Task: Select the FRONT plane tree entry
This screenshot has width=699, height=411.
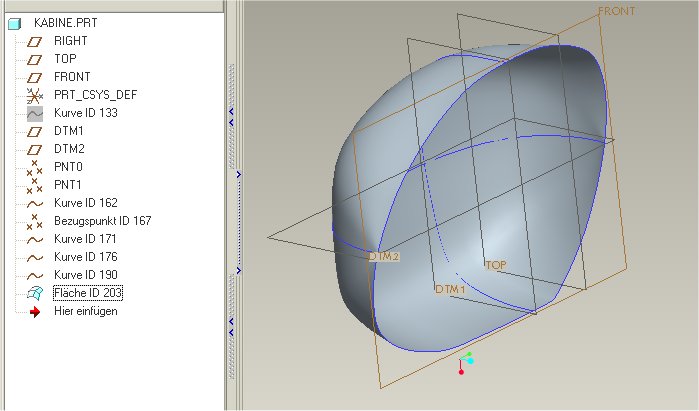Action: click(72, 77)
